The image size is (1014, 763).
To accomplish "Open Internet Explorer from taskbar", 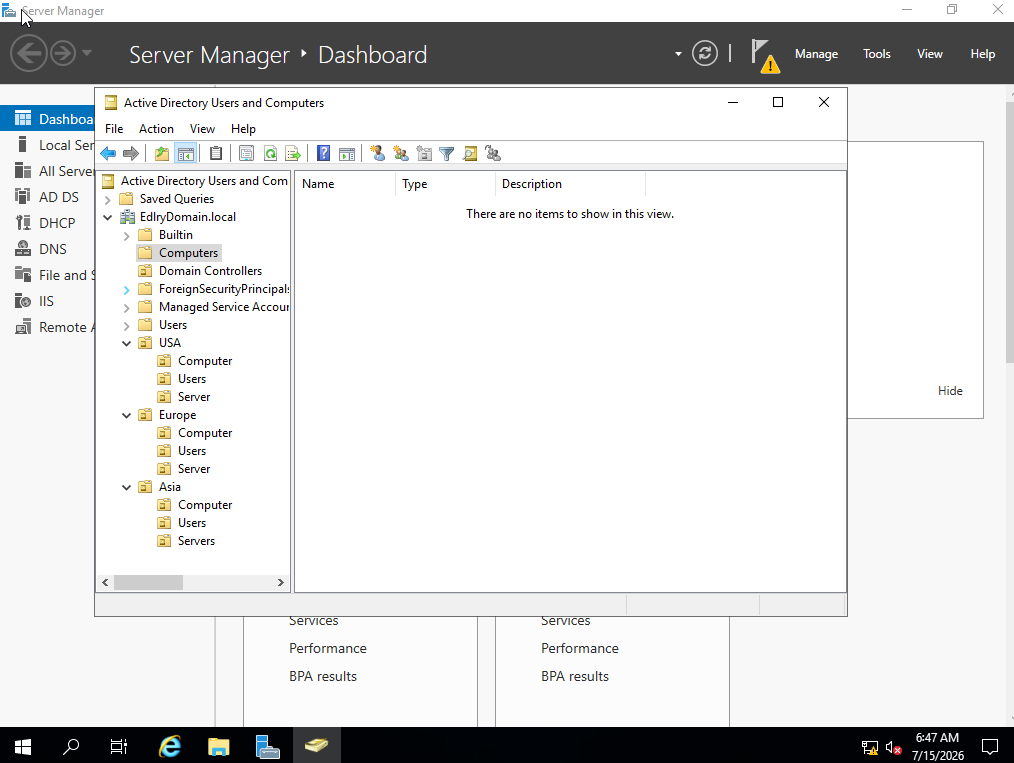I will pos(170,746).
